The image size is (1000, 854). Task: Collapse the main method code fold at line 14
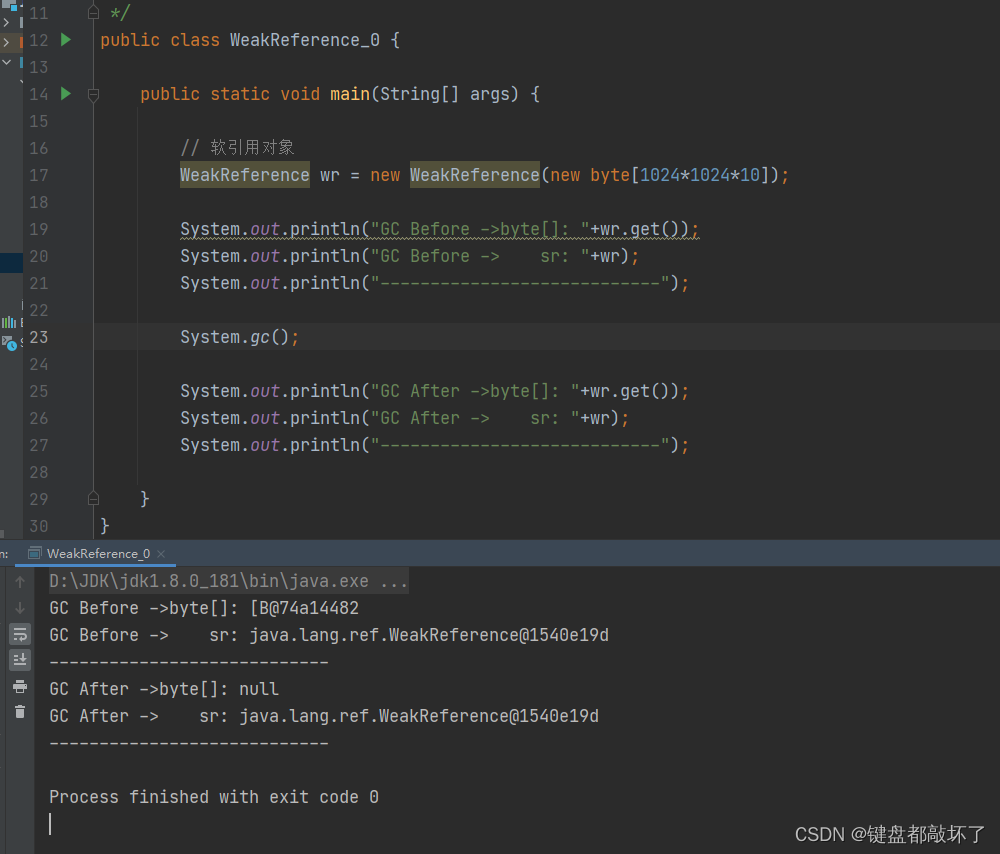(93, 93)
